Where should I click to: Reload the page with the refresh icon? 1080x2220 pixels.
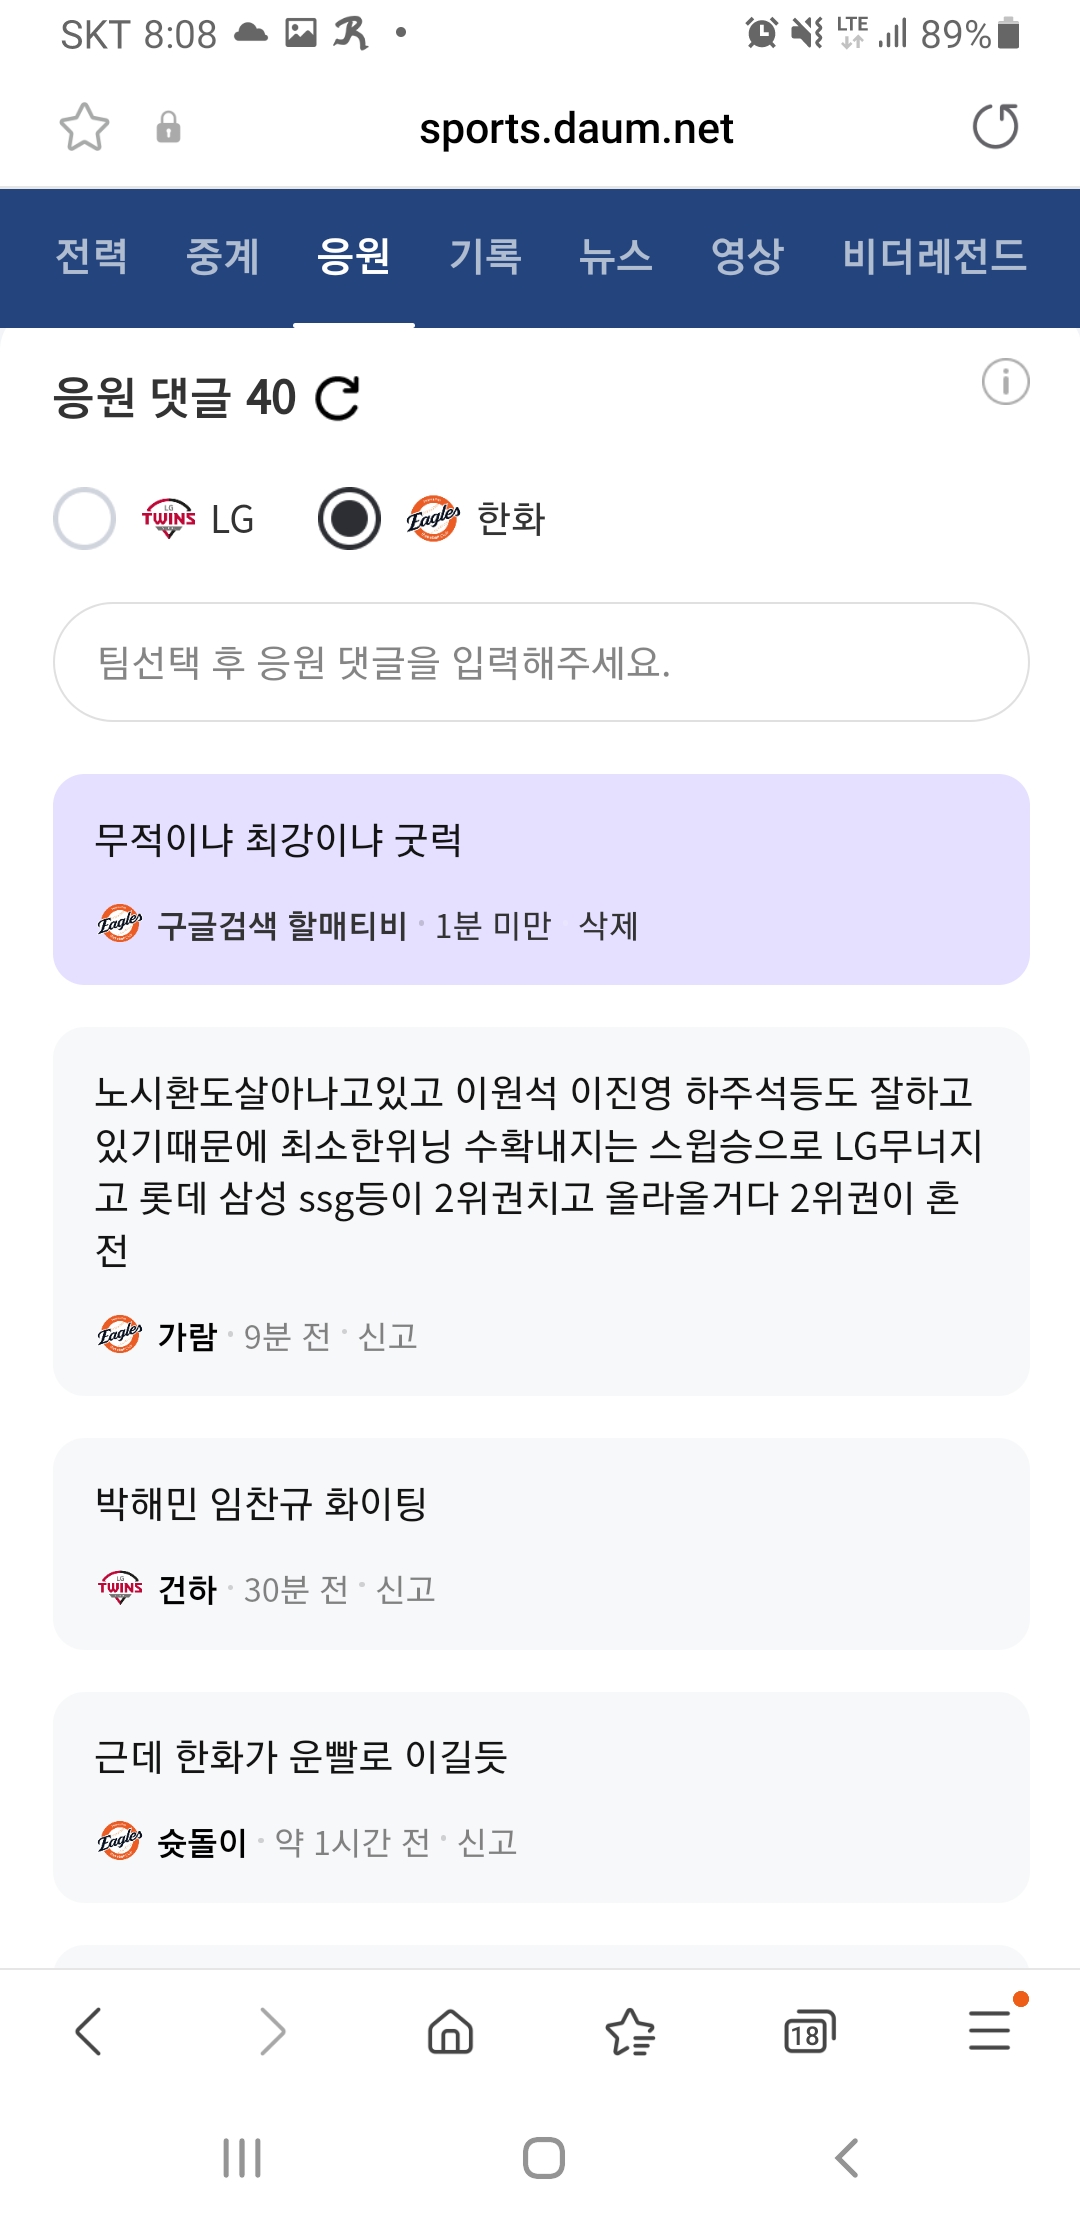tap(995, 127)
